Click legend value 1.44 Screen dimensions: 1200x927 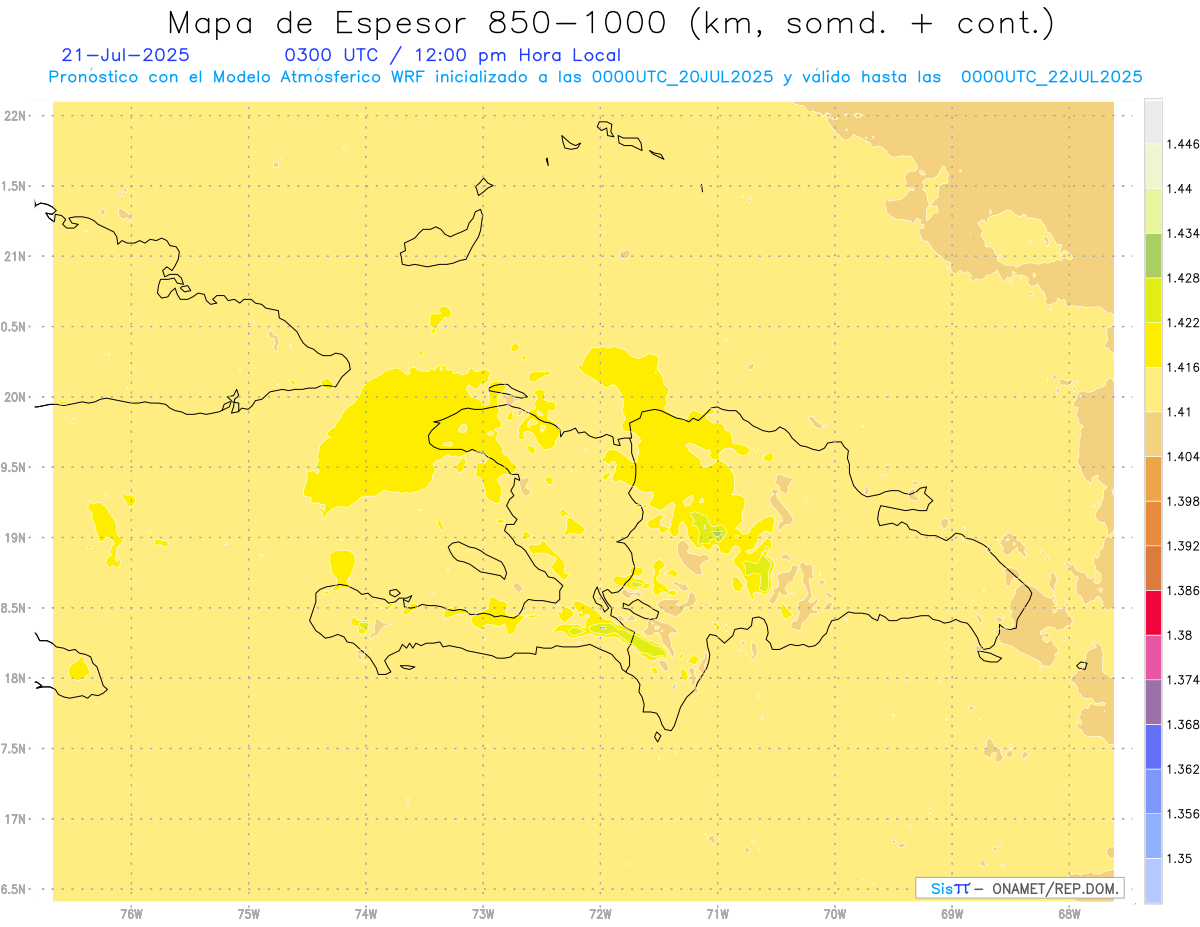point(1178,188)
